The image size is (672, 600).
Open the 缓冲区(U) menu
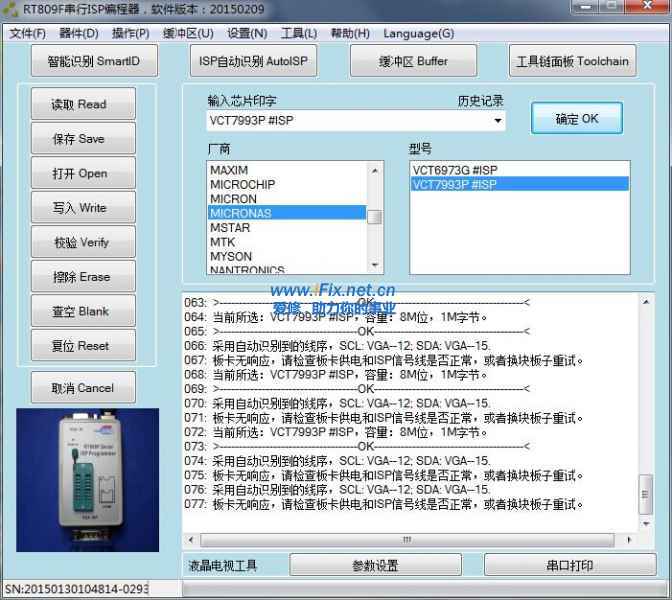188,33
